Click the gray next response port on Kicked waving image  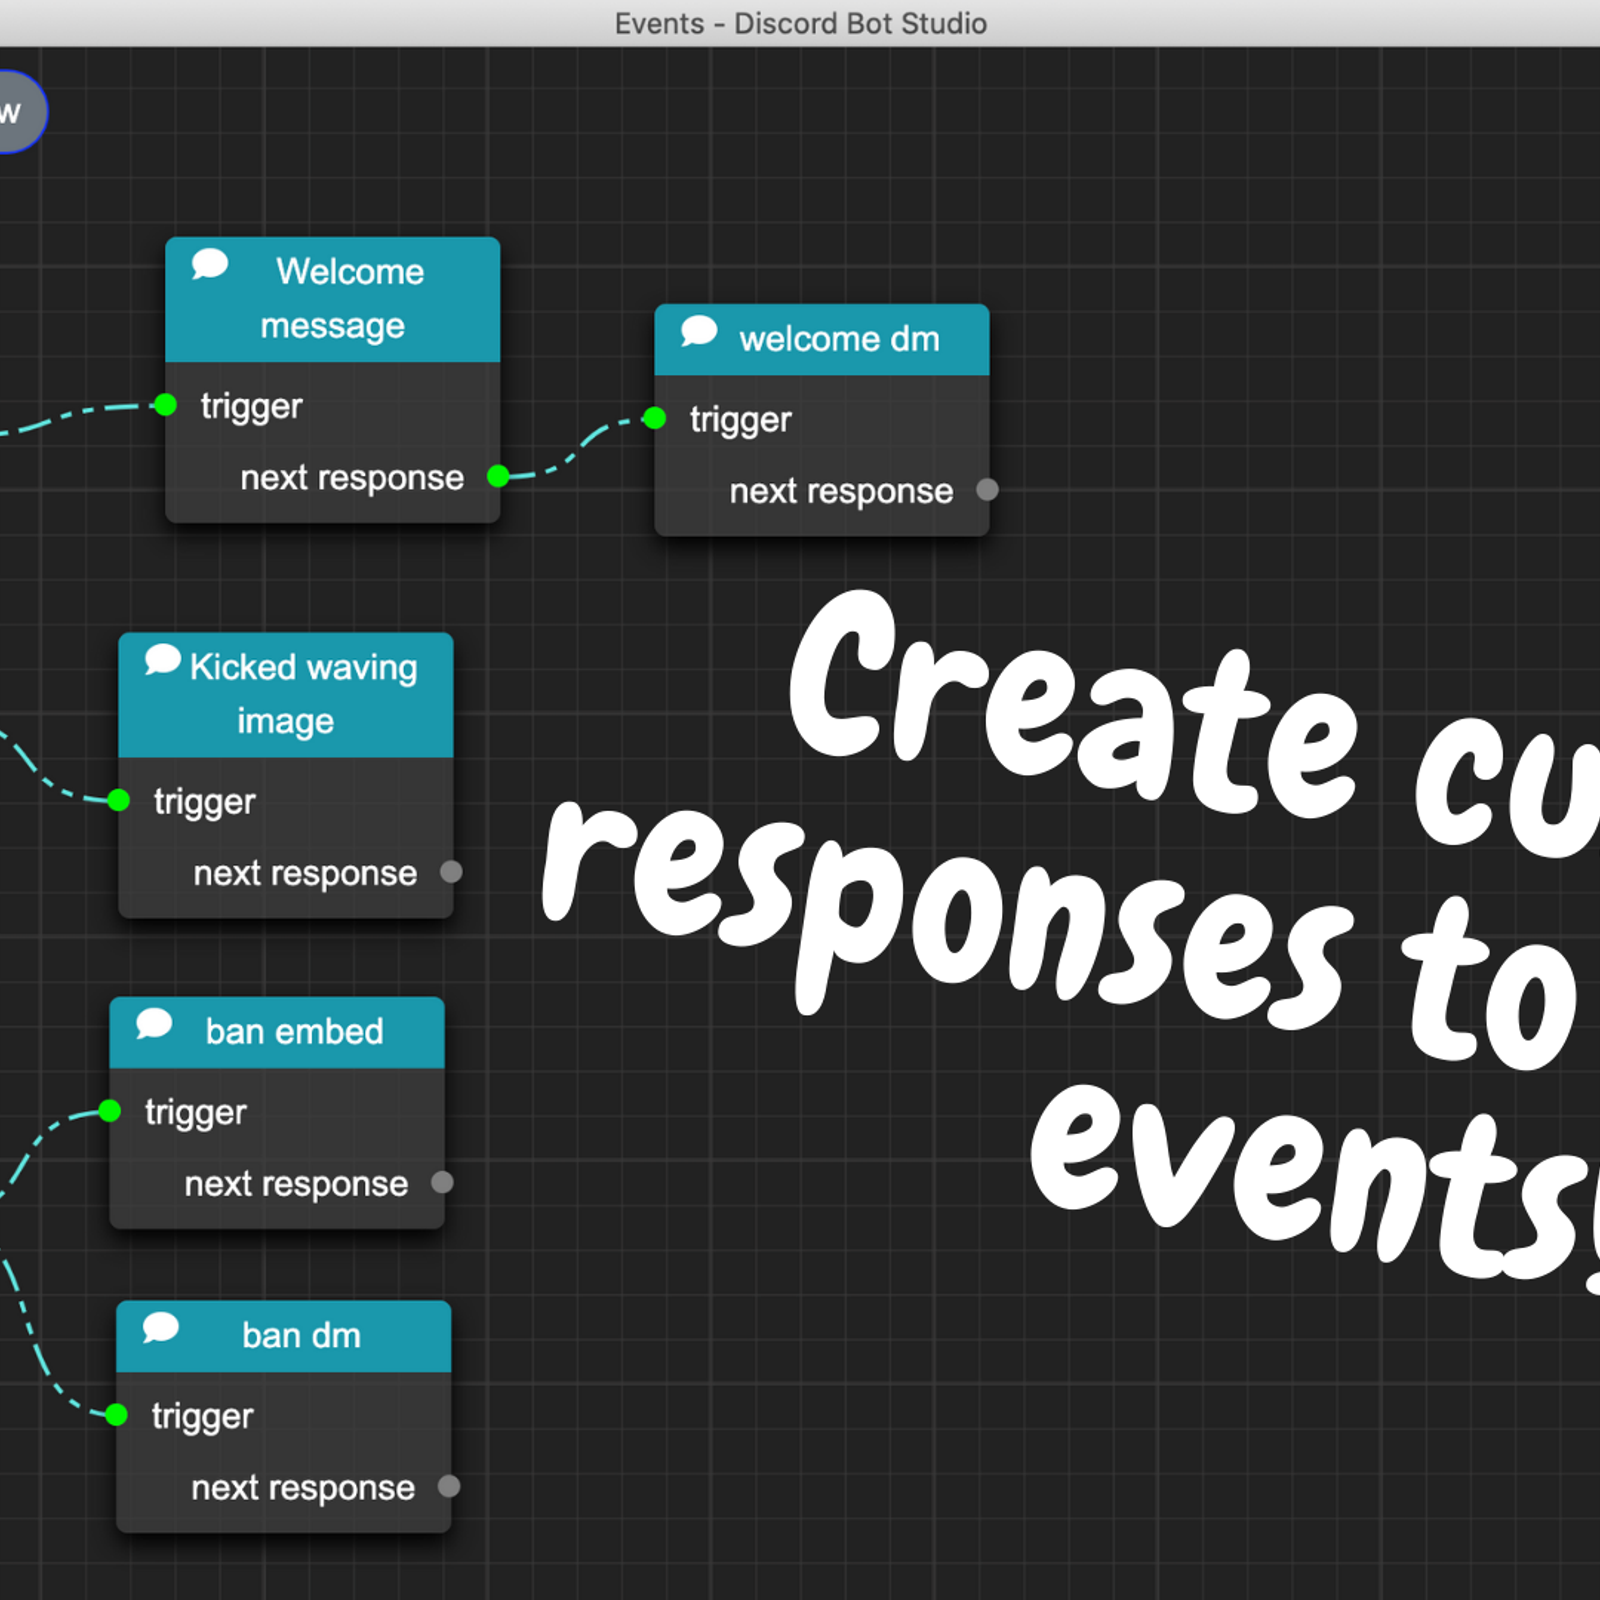pos(451,872)
